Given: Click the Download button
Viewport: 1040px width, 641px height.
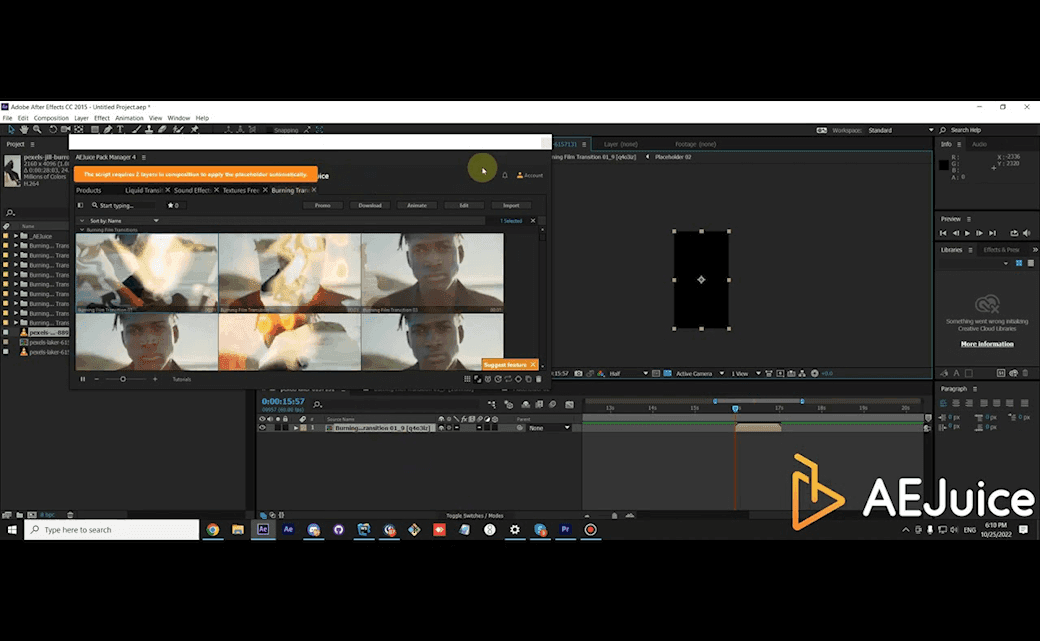Looking at the screenshot, I should click(369, 206).
